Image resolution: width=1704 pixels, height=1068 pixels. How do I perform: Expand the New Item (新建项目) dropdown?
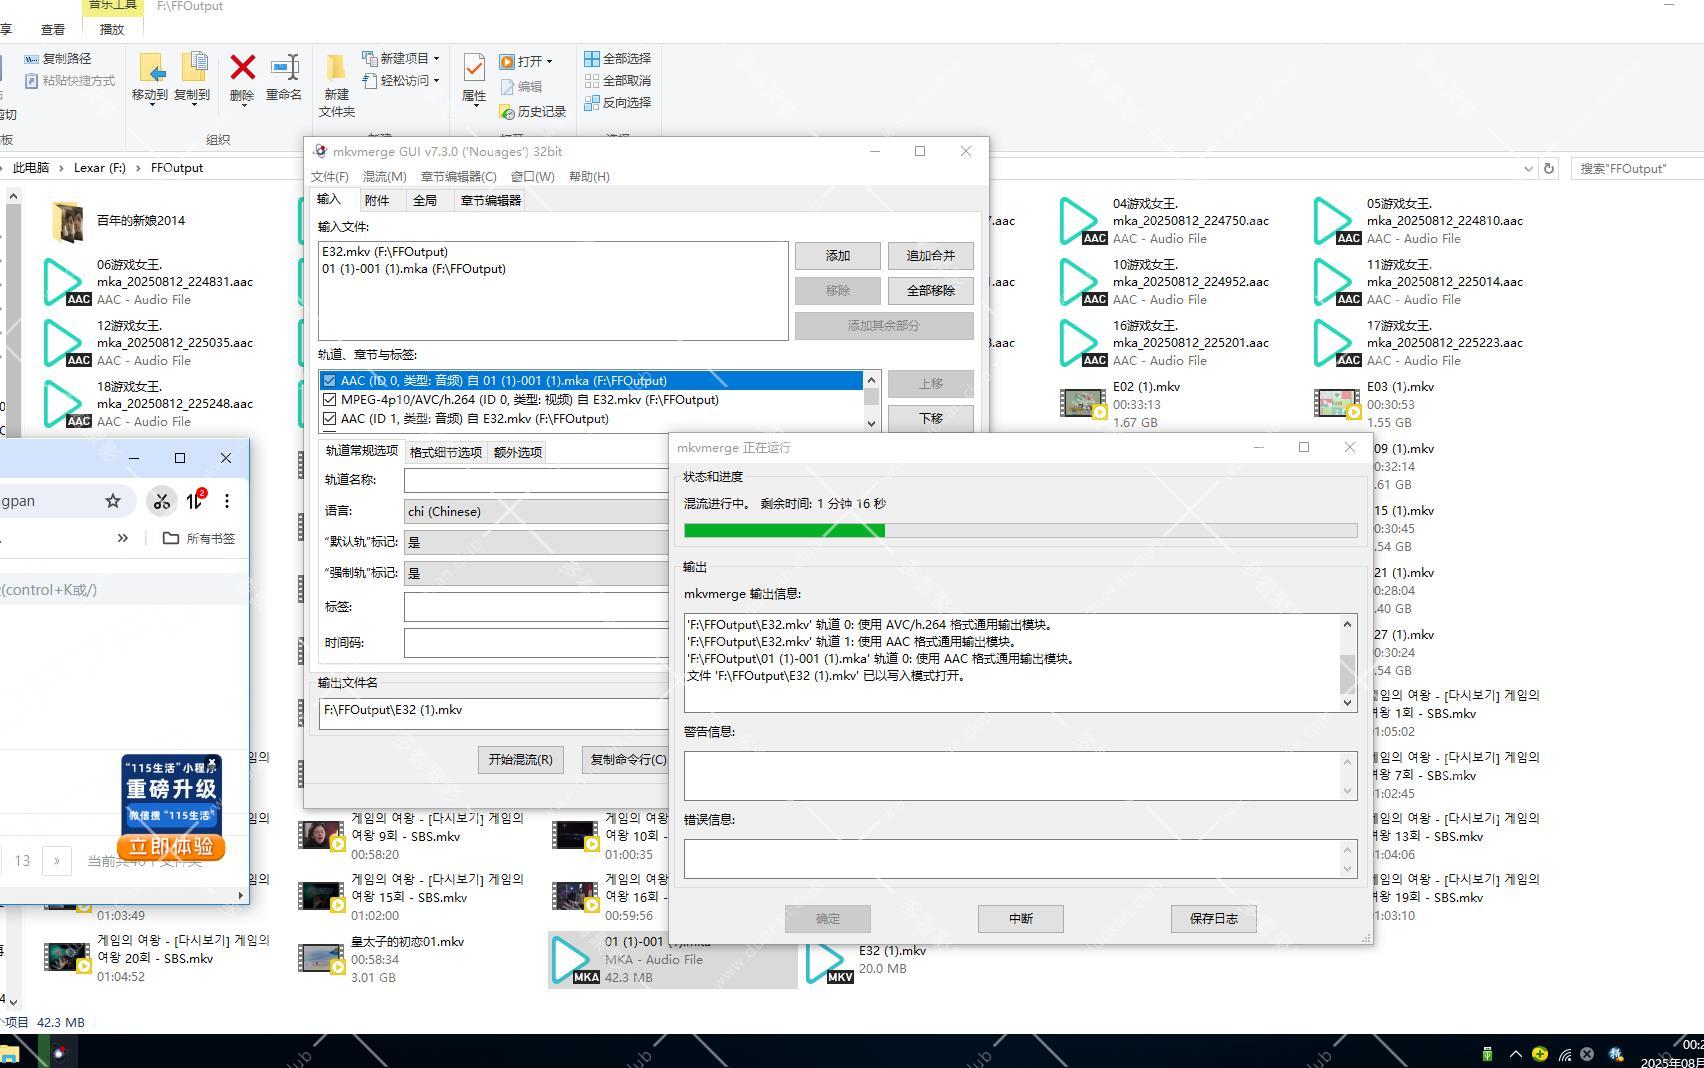[436, 59]
